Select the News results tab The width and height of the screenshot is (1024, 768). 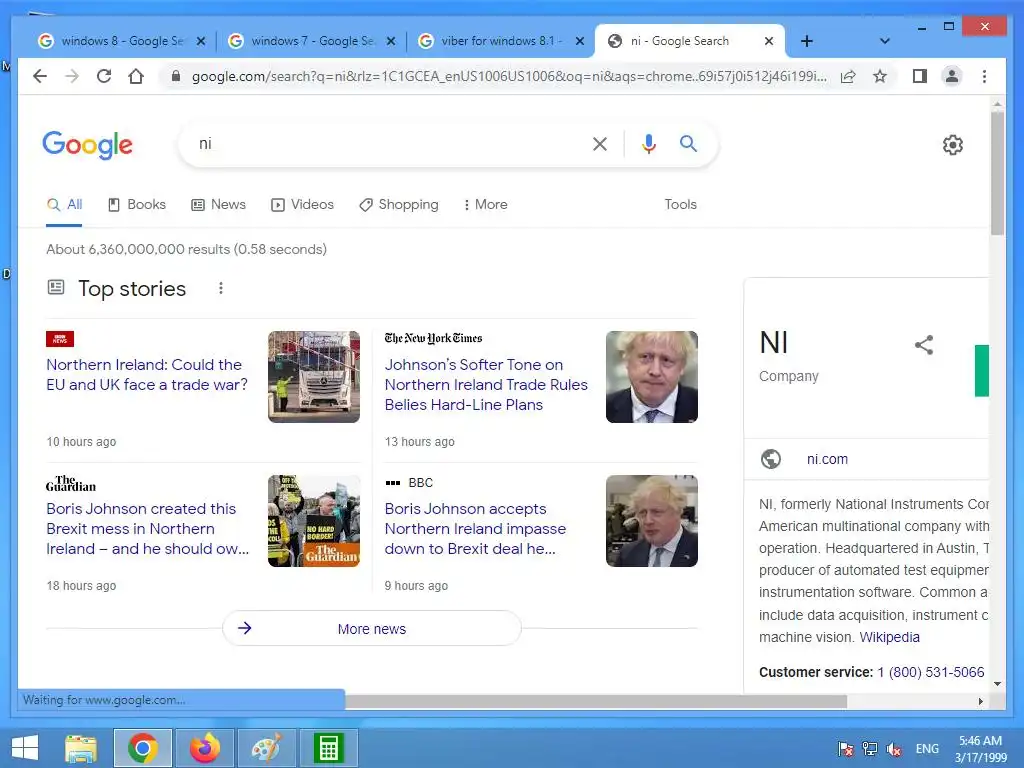218,204
